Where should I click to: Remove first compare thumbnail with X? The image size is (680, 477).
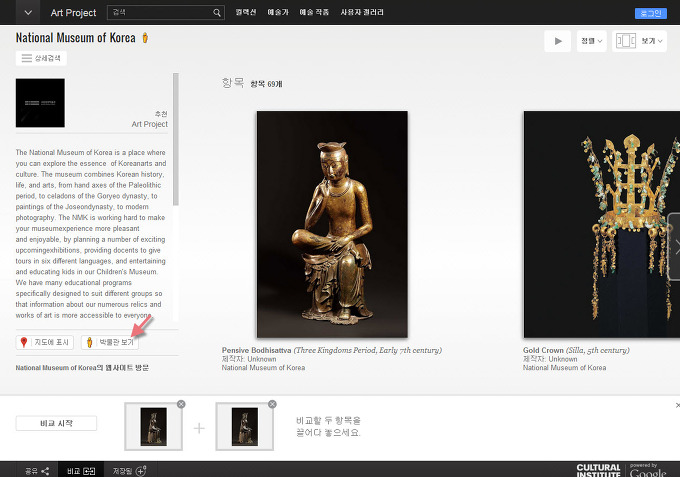[x=181, y=404]
